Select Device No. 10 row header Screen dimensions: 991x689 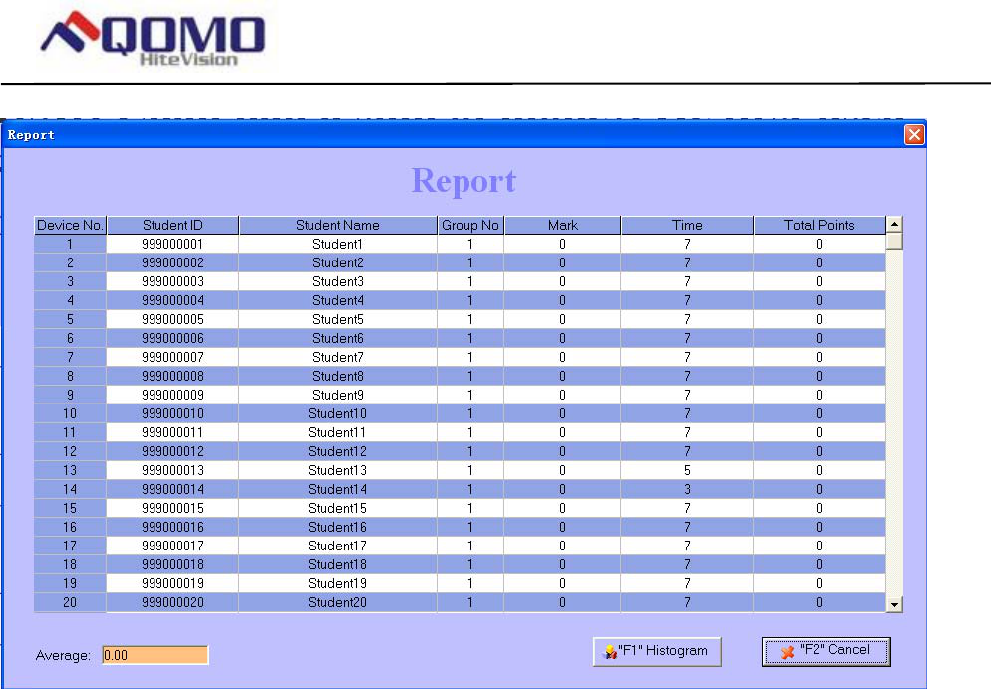coord(70,413)
